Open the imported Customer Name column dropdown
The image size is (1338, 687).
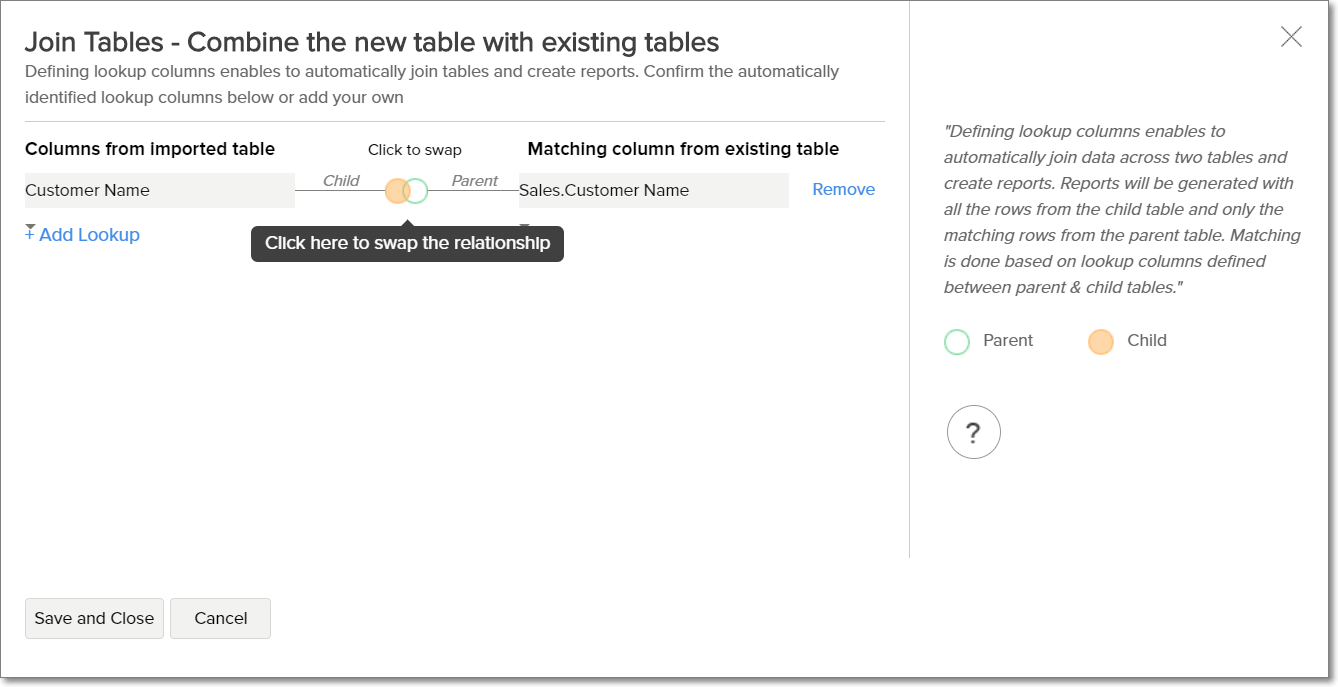[x=159, y=190]
